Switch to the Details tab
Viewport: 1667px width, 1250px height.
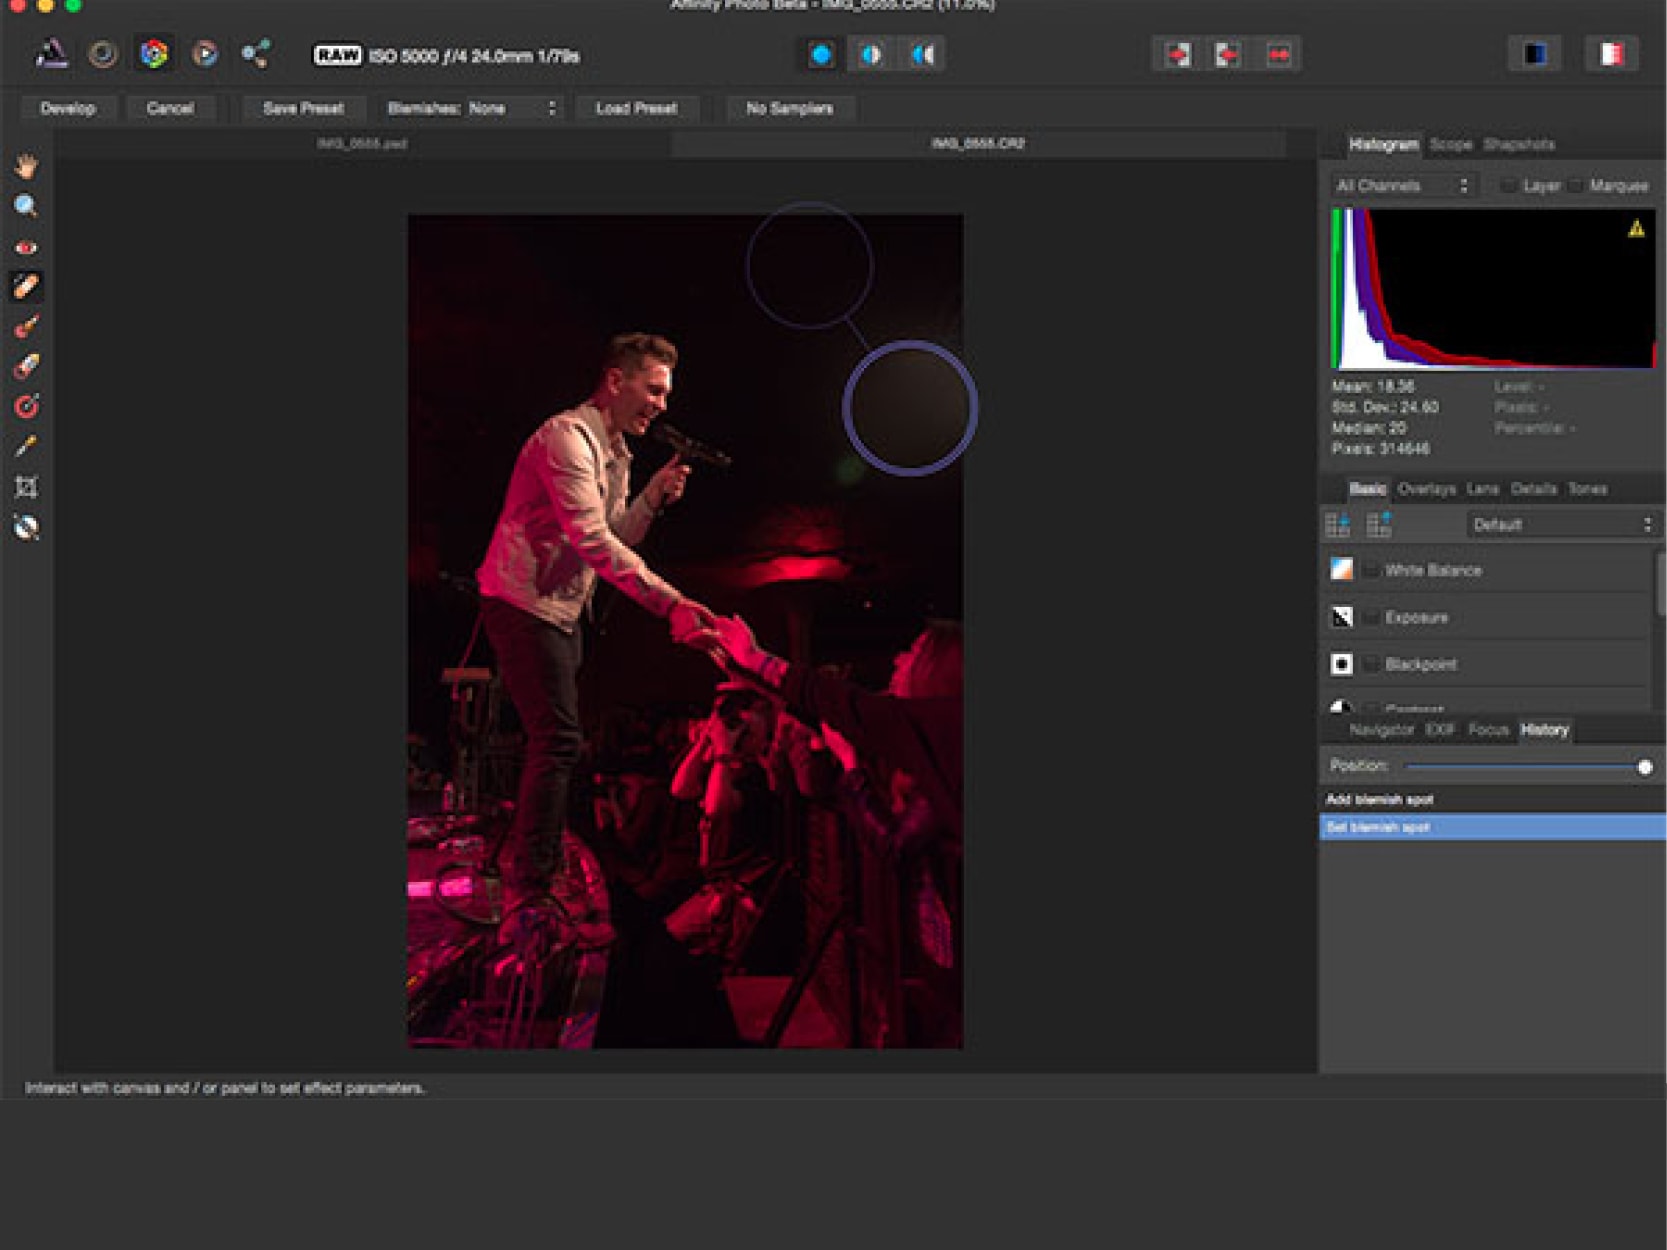coord(1533,489)
